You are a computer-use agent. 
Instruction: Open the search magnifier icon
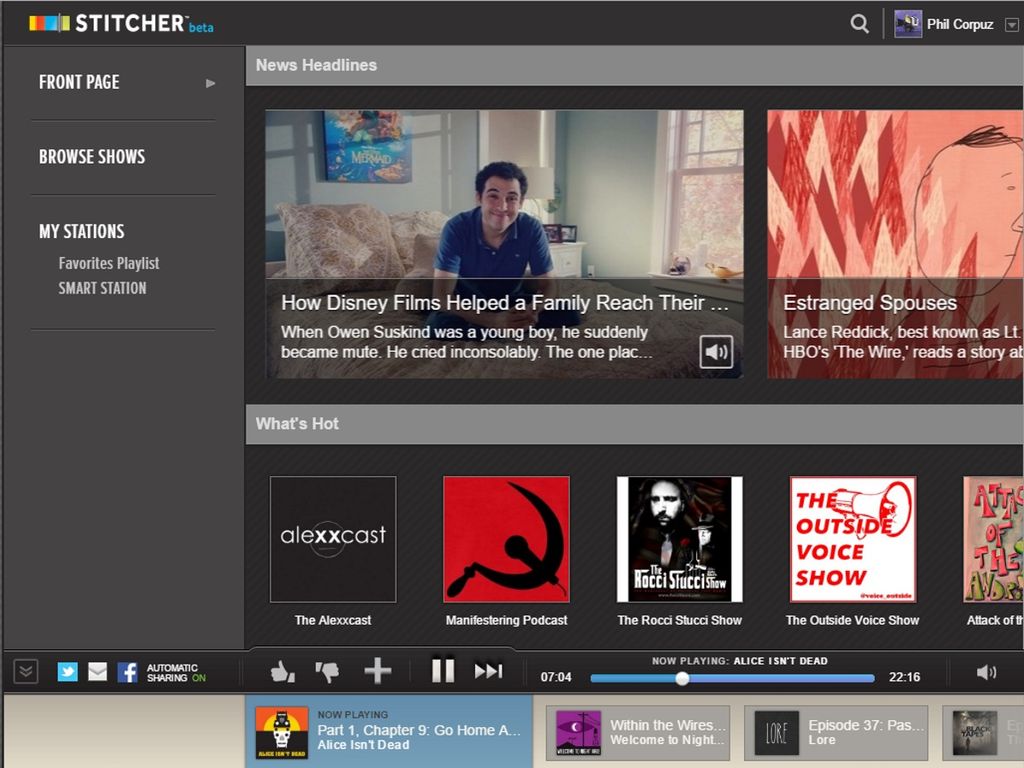(x=859, y=24)
